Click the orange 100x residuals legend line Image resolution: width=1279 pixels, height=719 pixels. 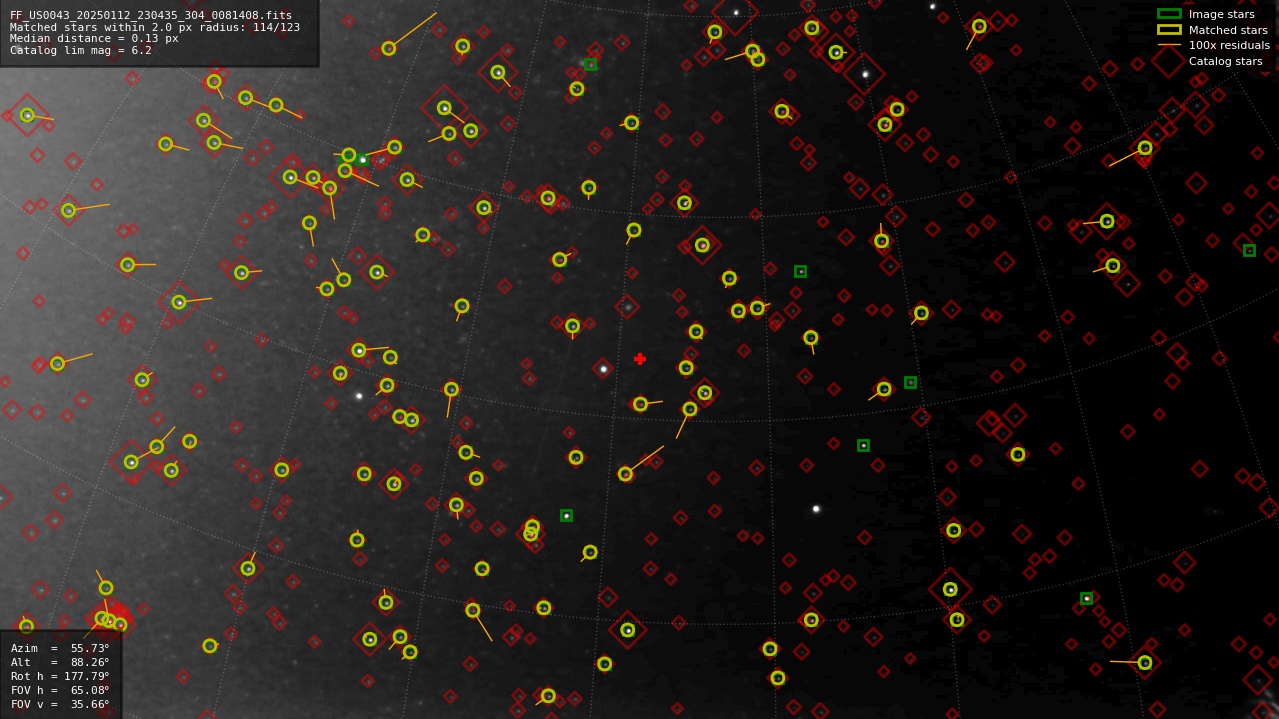click(x=1169, y=45)
